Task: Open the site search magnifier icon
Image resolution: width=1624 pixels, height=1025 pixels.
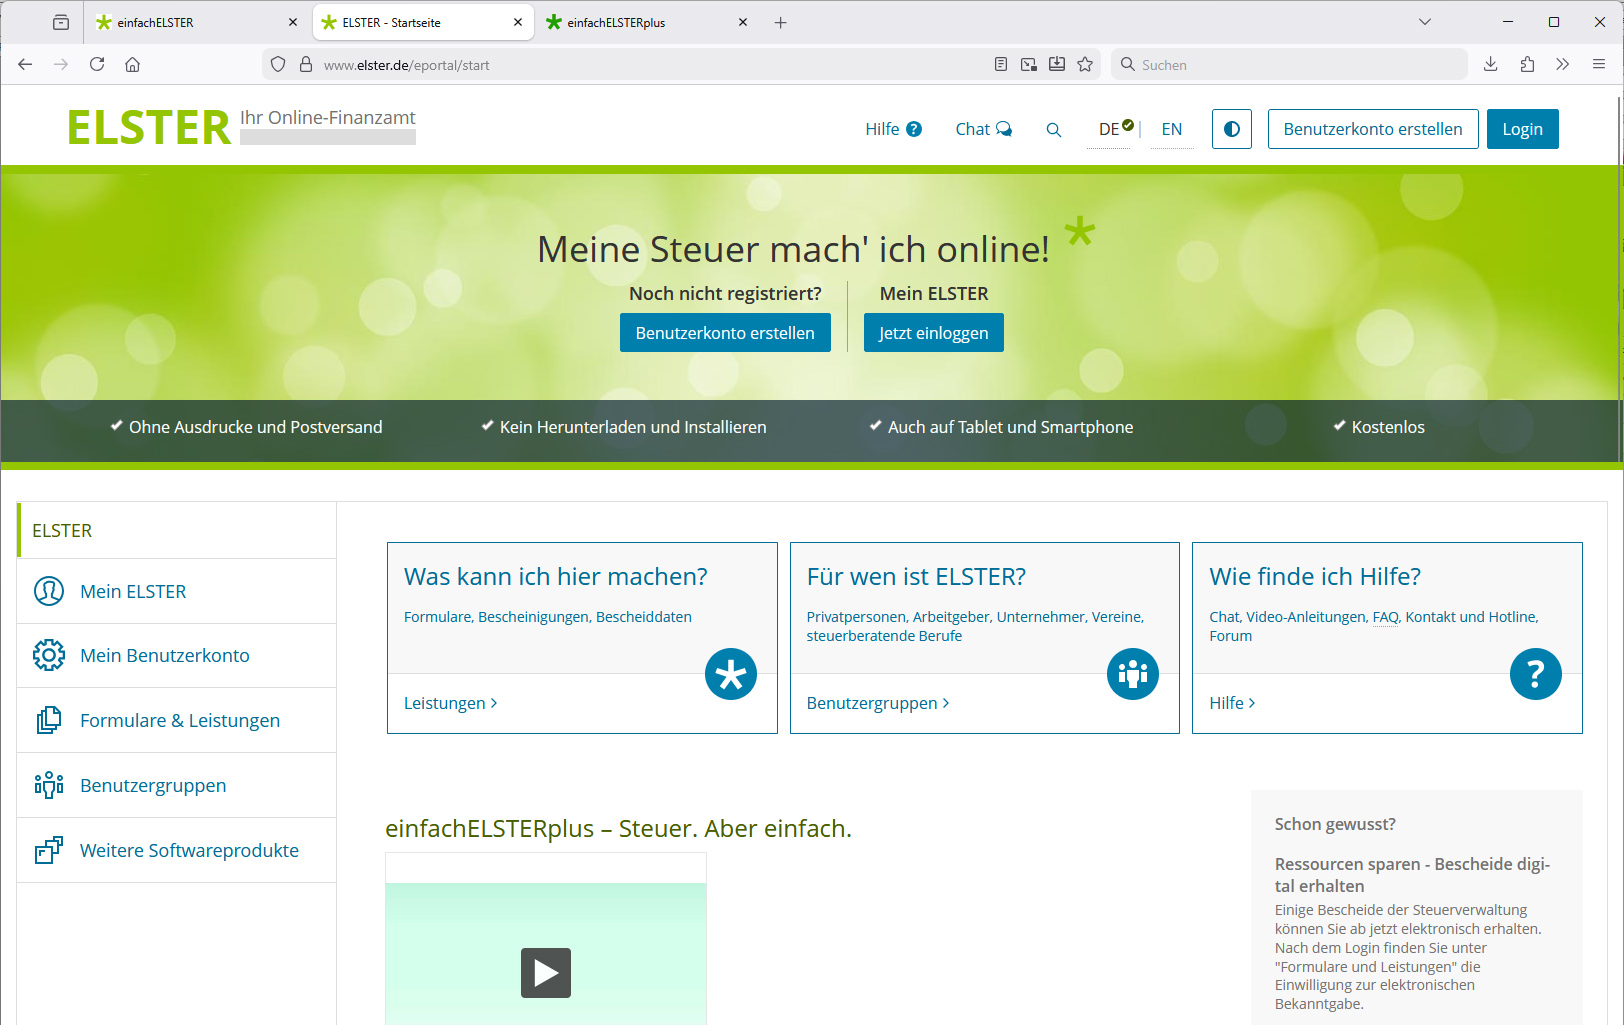Action: tap(1053, 129)
